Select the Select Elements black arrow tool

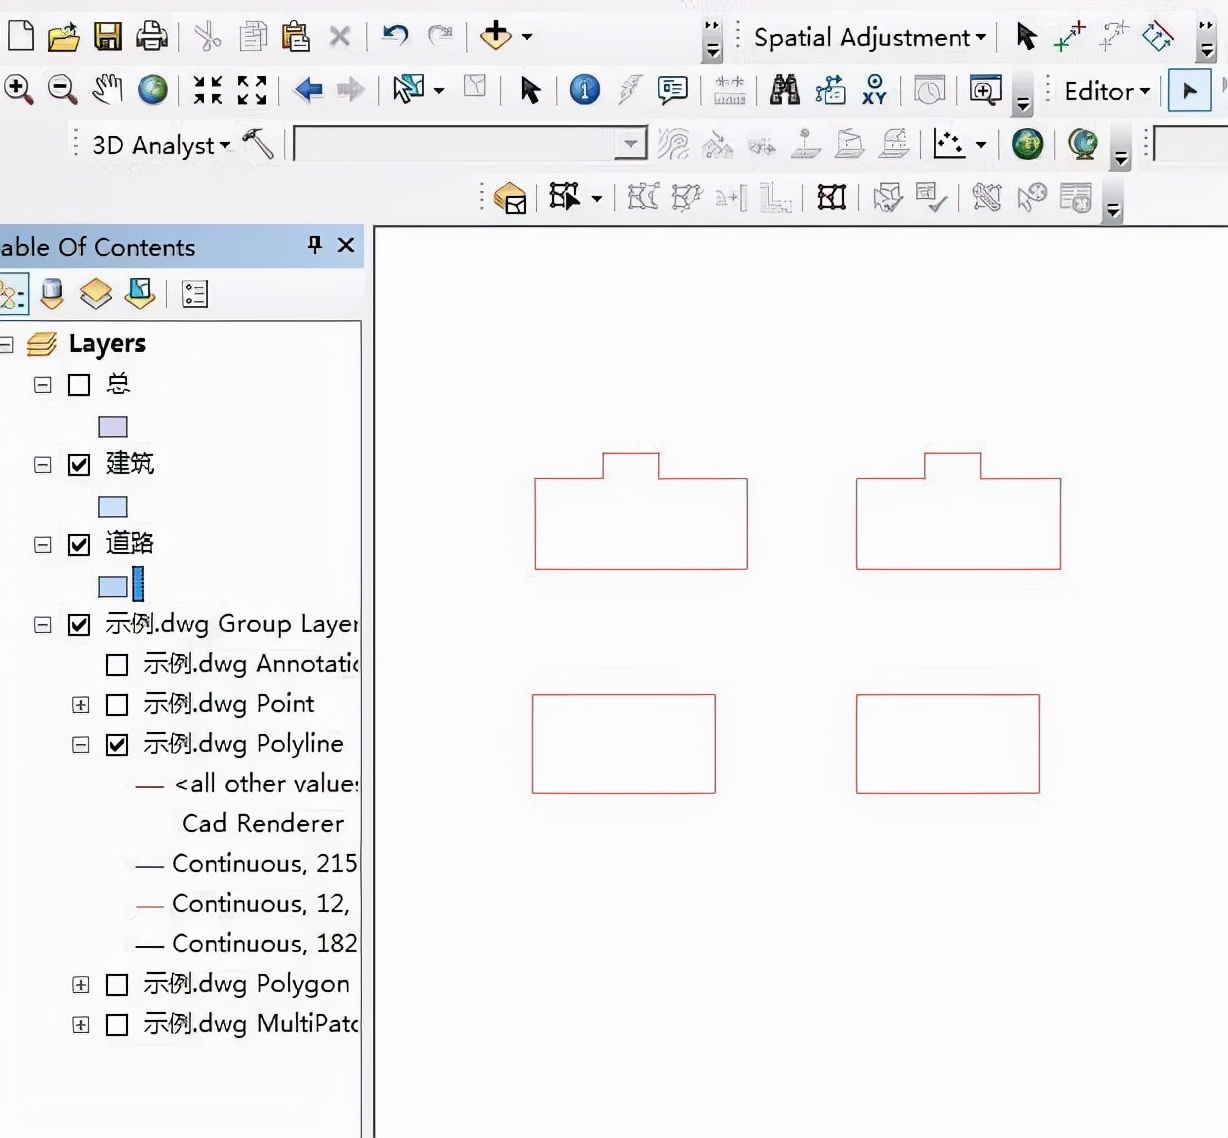(x=530, y=90)
